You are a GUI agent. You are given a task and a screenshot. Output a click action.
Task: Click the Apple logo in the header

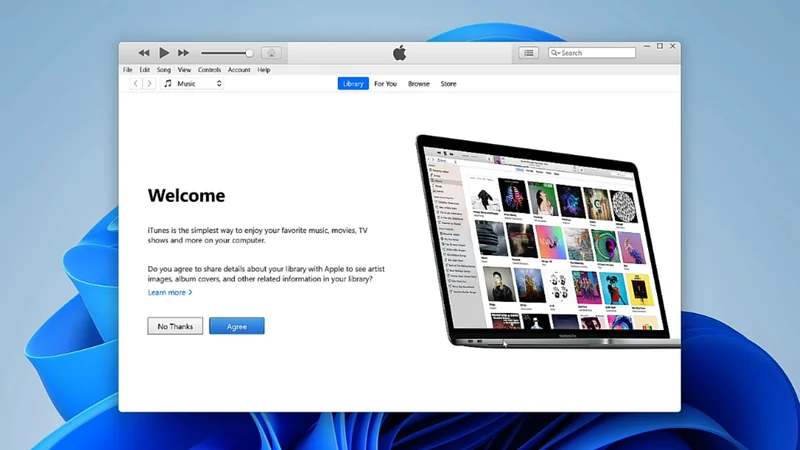pos(399,52)
